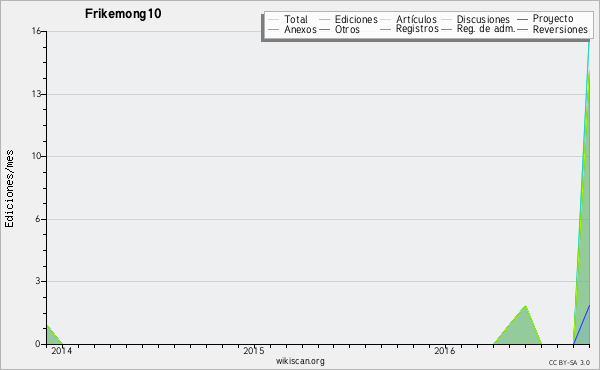Click the wikiscan.org label
This screenshot has width=600, height=370.
pyautogui.click(x=300, y=361)
